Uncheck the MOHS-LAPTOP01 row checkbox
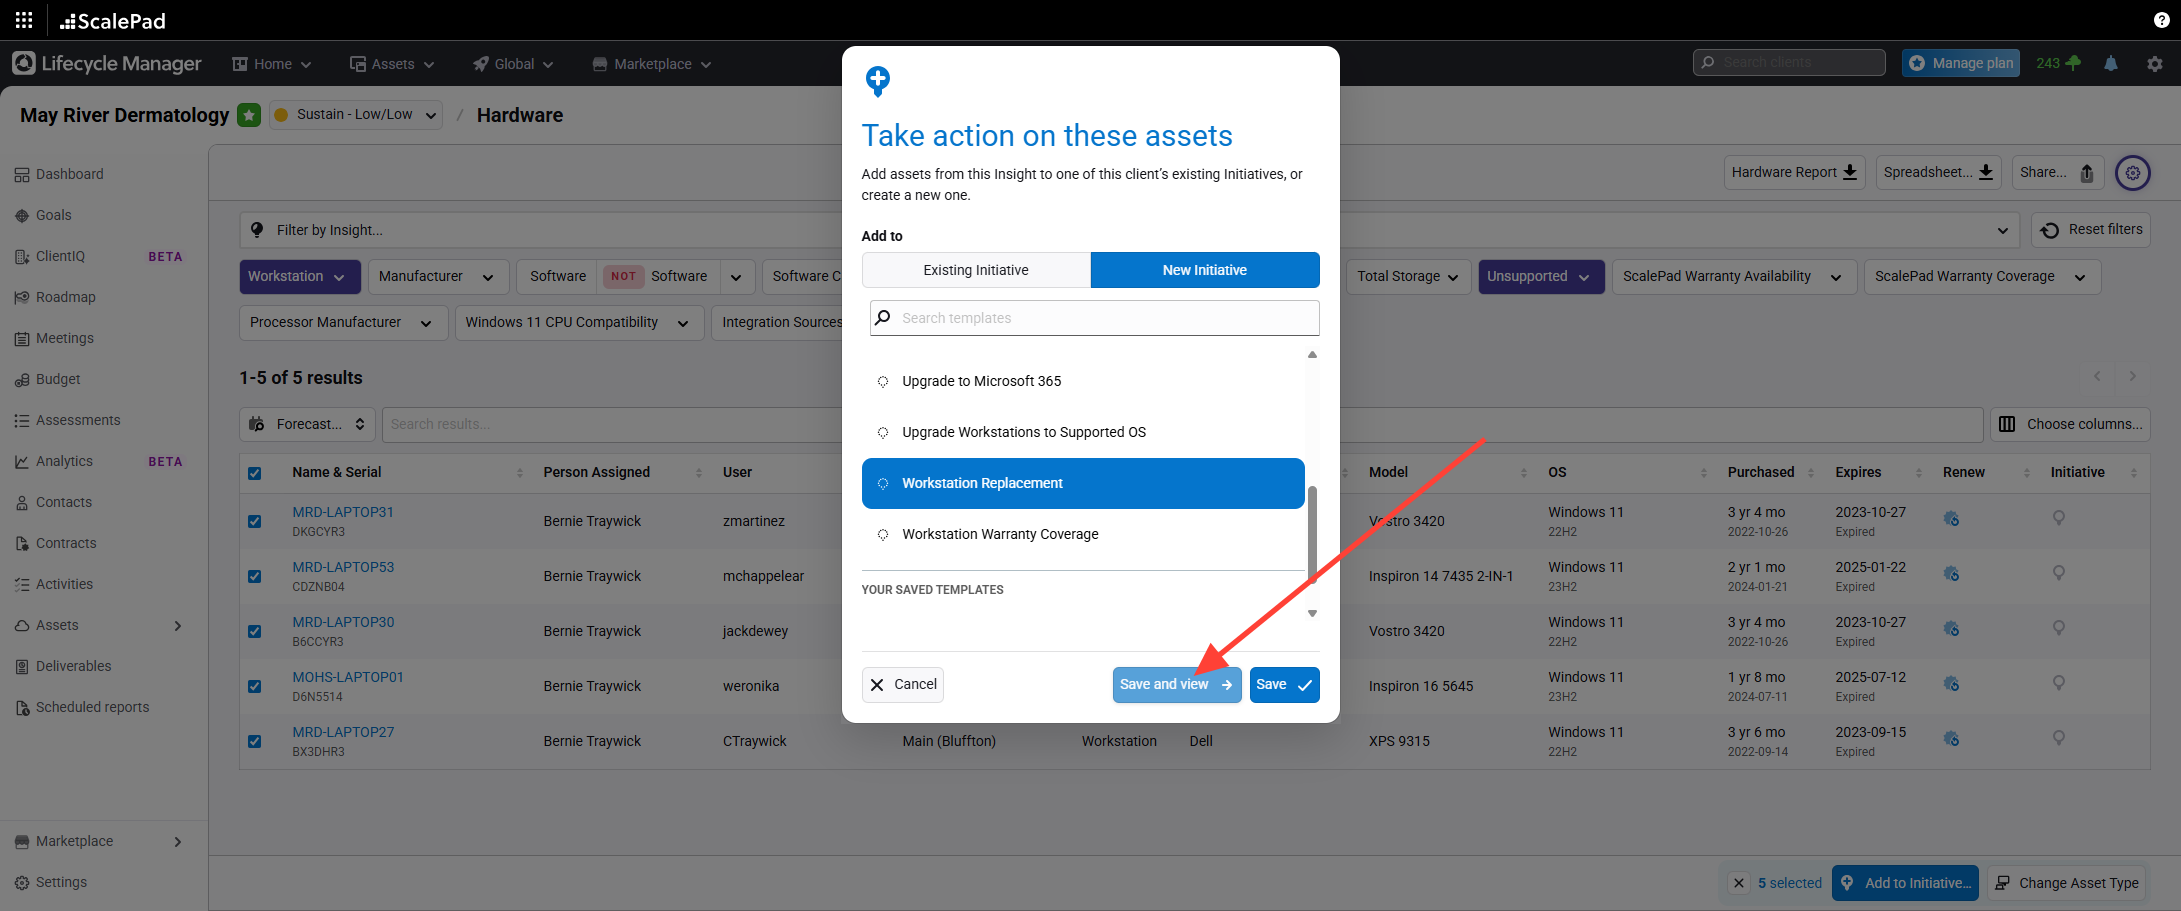2181x911 pixels. [x=255, y=686]
